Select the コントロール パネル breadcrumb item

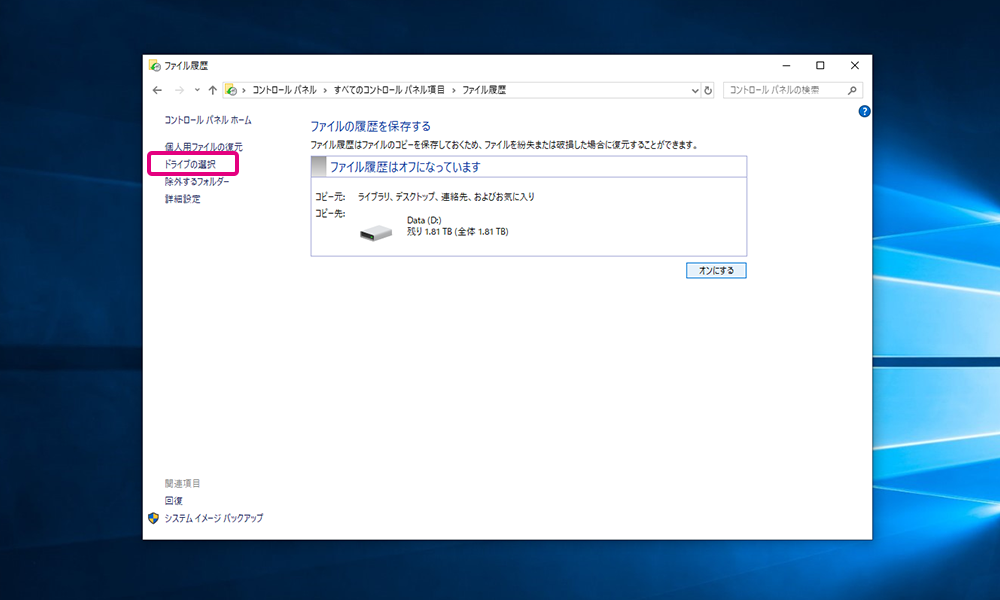[x=284, y=90]
